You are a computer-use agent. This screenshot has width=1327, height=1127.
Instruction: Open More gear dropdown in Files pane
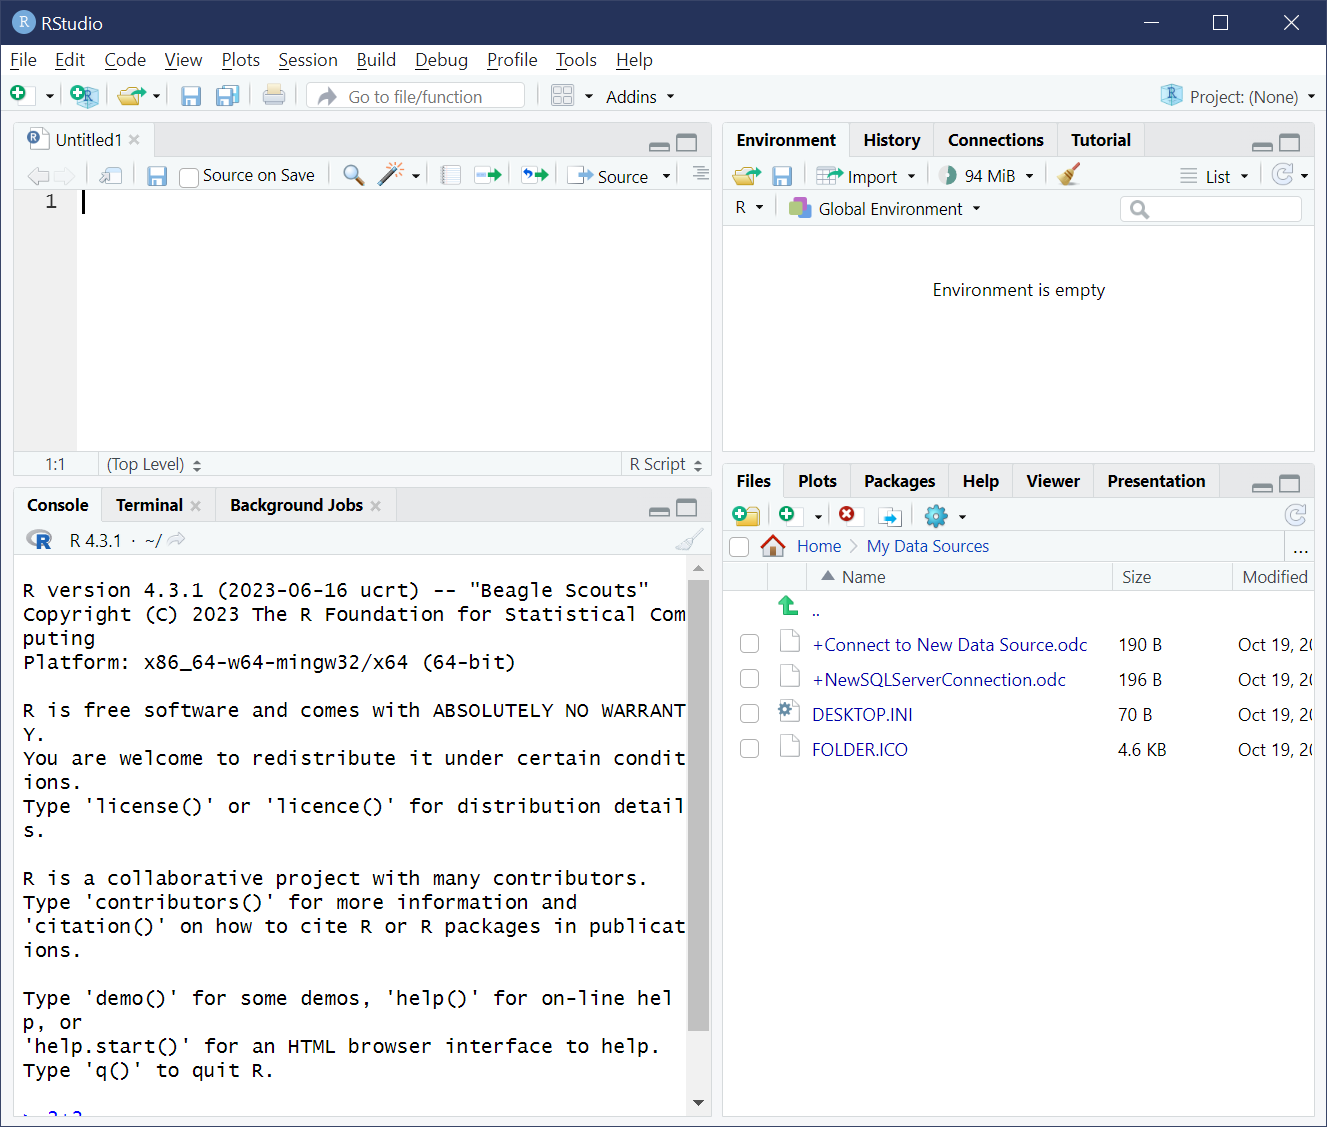[945, 516]
